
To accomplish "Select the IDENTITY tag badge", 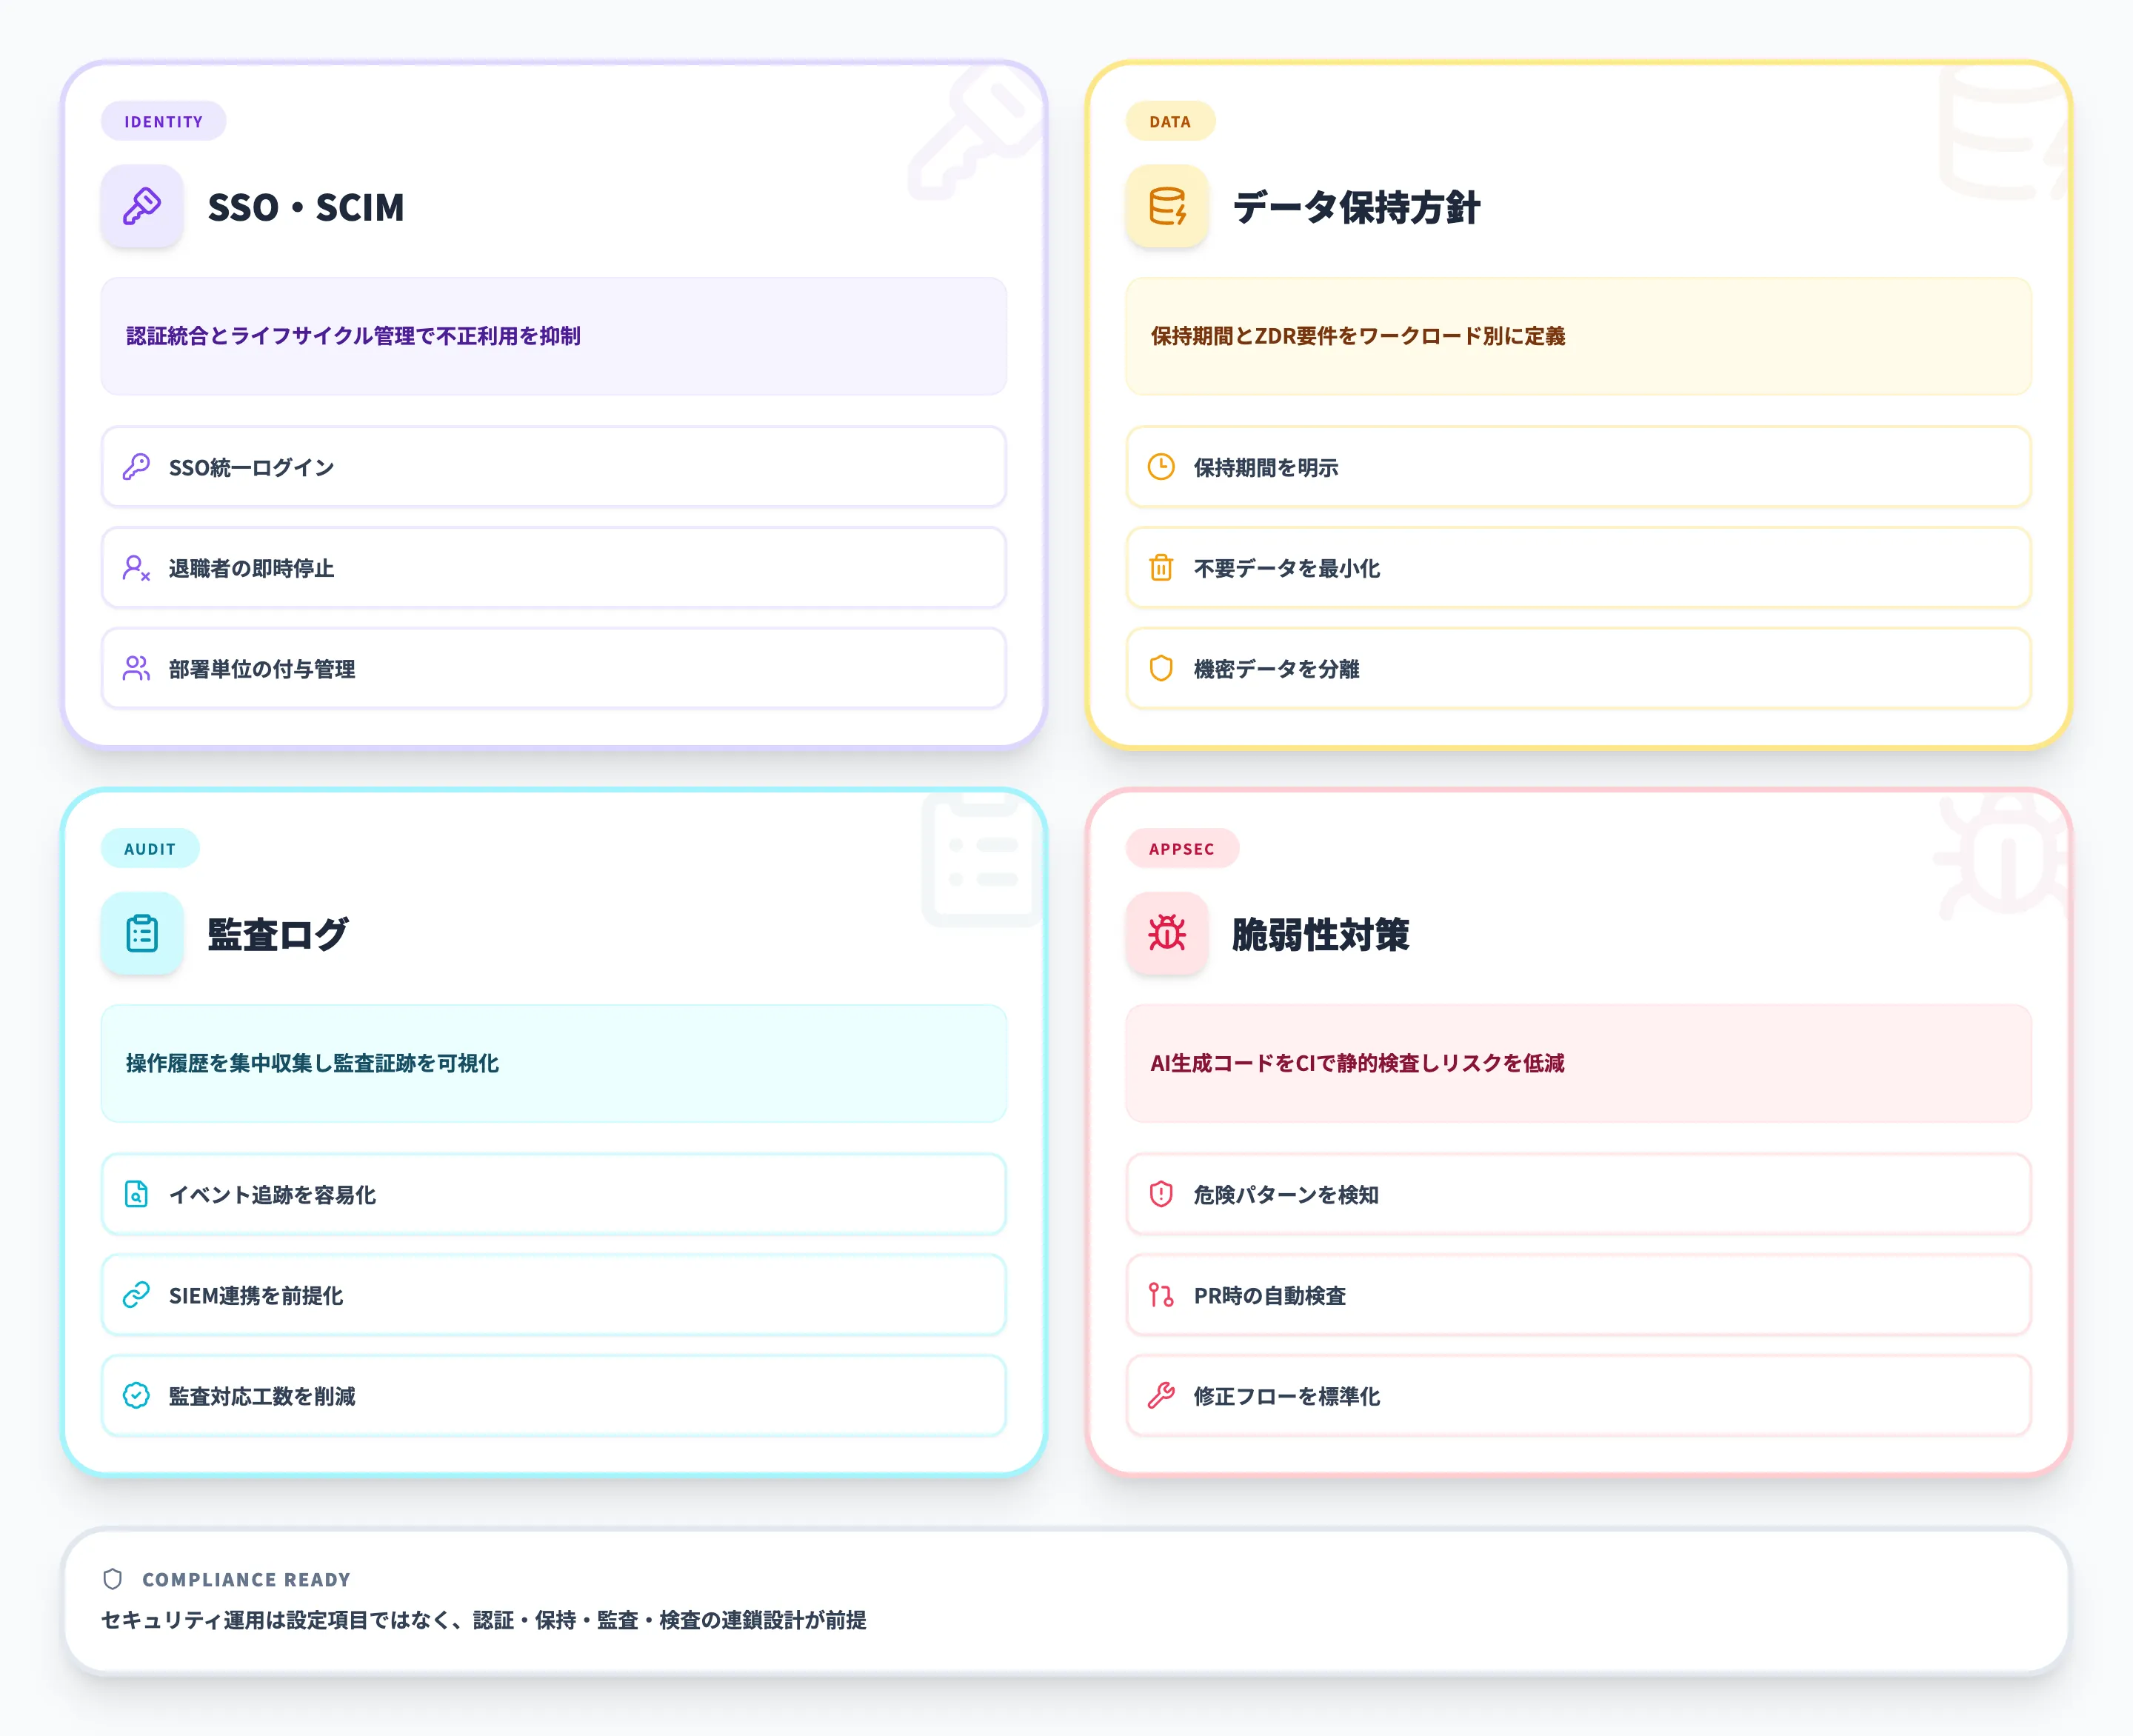I will (163, 122).
